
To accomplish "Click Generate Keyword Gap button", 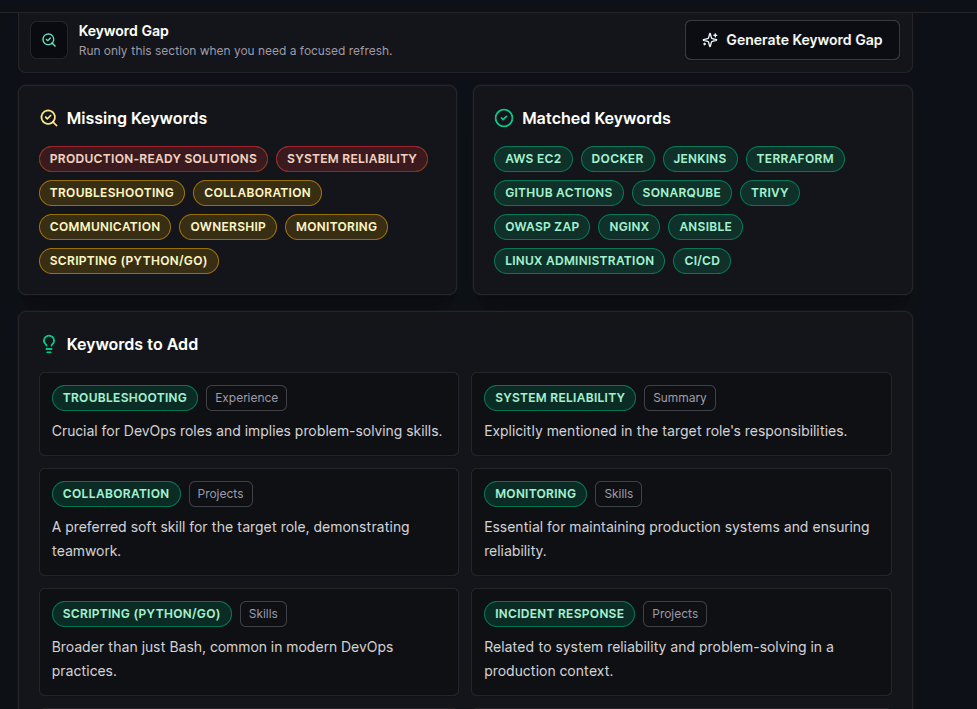I will (x=792, y=40).
